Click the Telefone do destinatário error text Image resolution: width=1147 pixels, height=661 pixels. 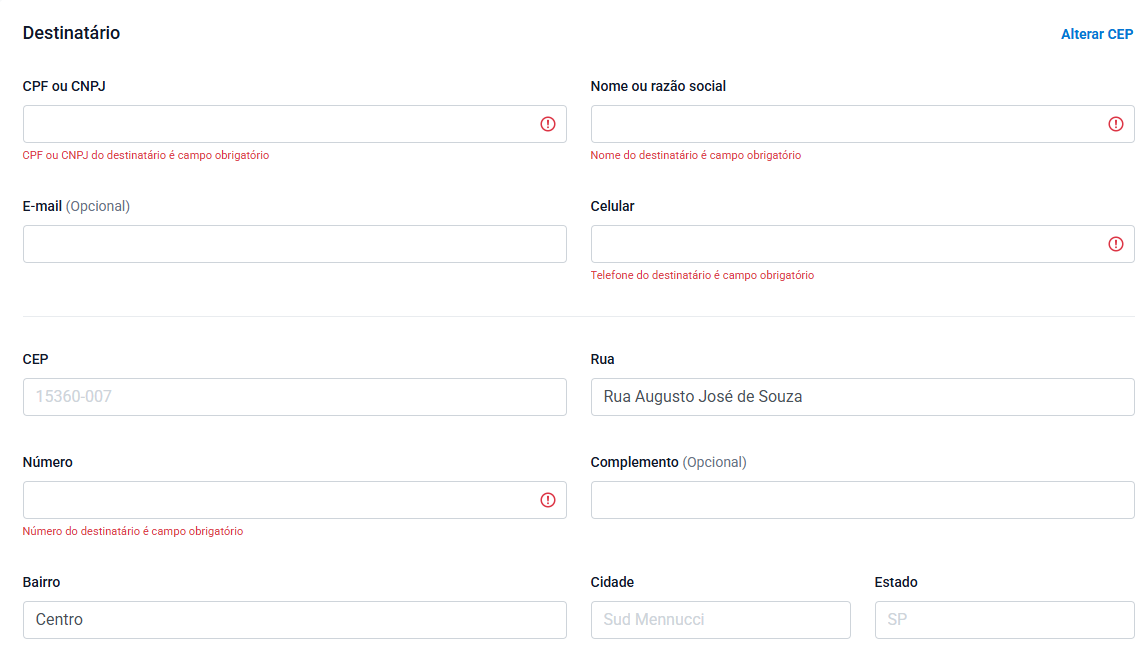pos(702,275)
